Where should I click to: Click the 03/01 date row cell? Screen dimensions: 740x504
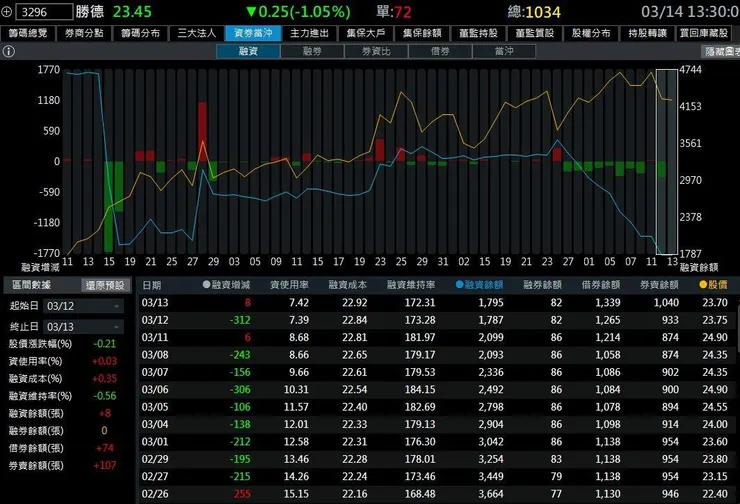click(x=155, y=442)
